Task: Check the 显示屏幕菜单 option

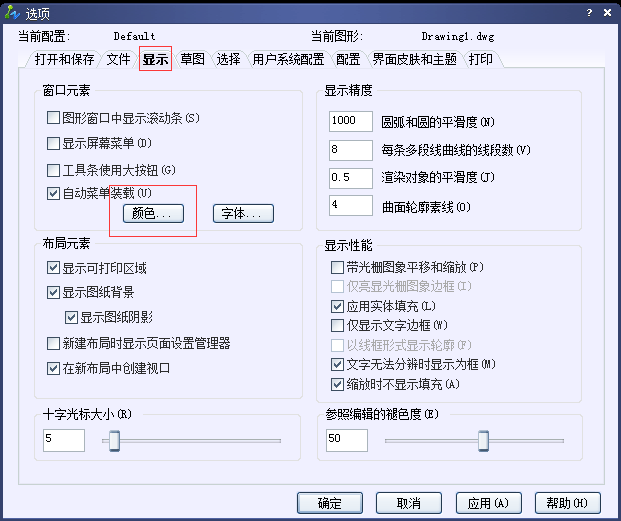Action: click(x=54, y=143)
